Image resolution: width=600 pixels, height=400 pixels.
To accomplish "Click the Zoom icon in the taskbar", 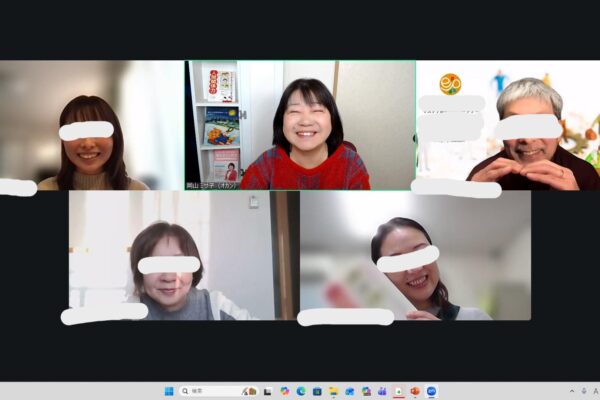I will pos(431,391).
